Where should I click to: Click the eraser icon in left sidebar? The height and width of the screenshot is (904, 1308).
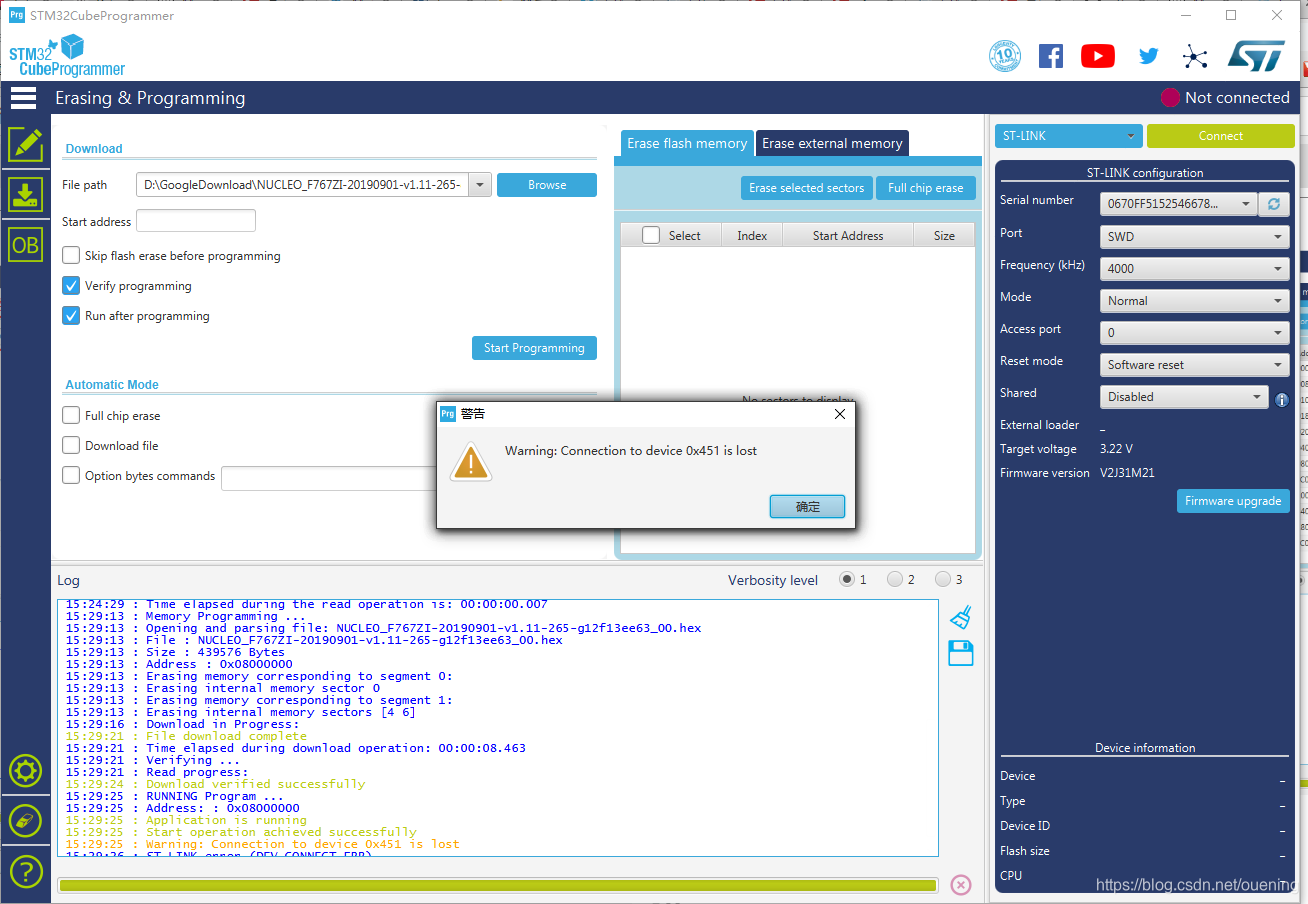pyautogui.click(x=26, y=821)
